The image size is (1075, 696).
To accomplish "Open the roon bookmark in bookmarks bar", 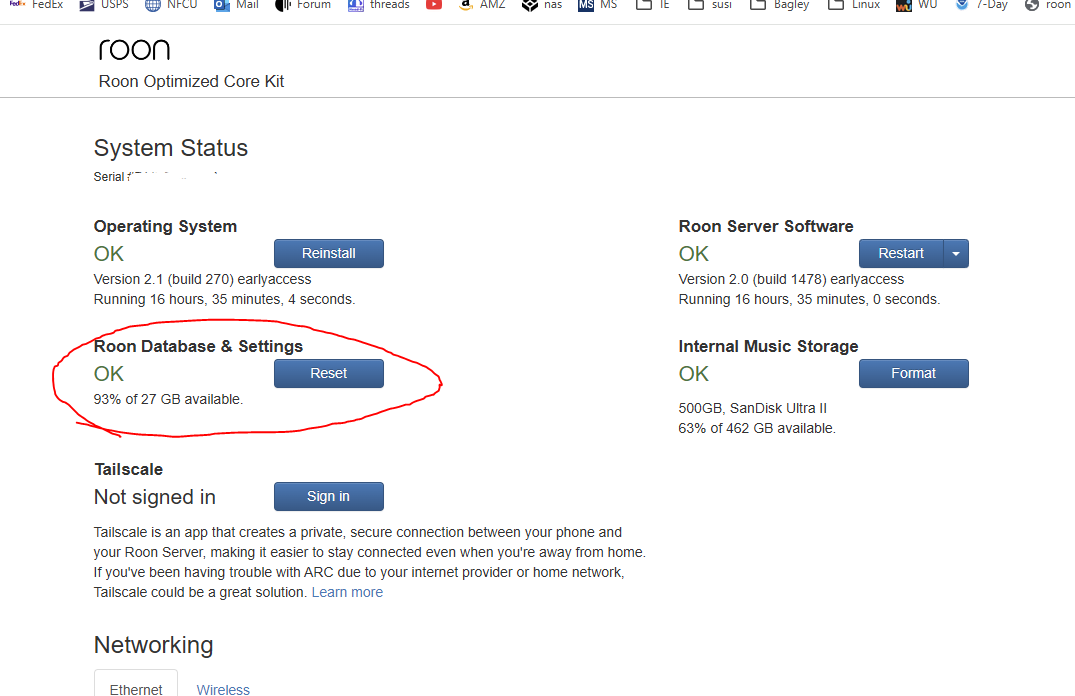I will (1048, 5).
